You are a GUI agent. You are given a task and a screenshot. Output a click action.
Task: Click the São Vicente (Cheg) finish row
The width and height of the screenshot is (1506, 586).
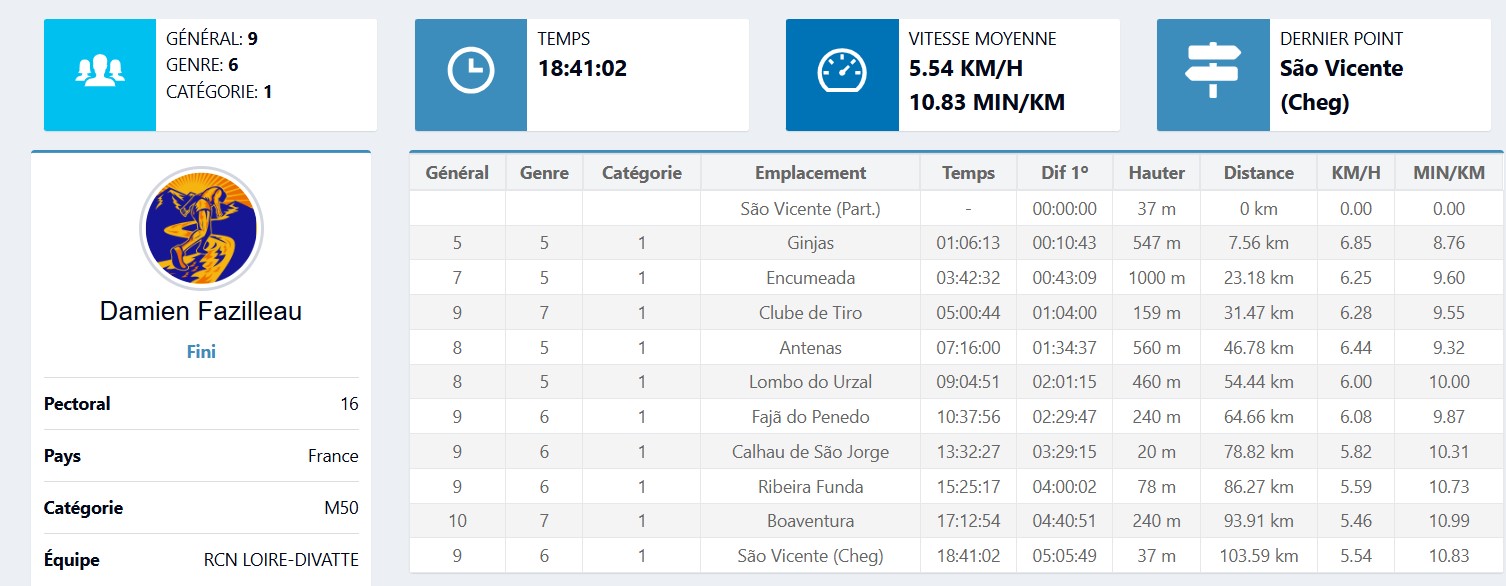click(810, 556)
